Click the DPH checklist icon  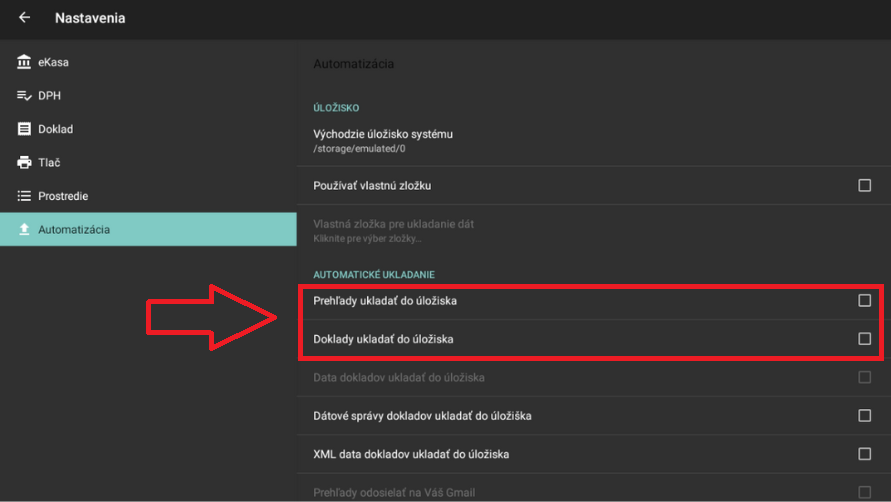(x=24, y=96)
